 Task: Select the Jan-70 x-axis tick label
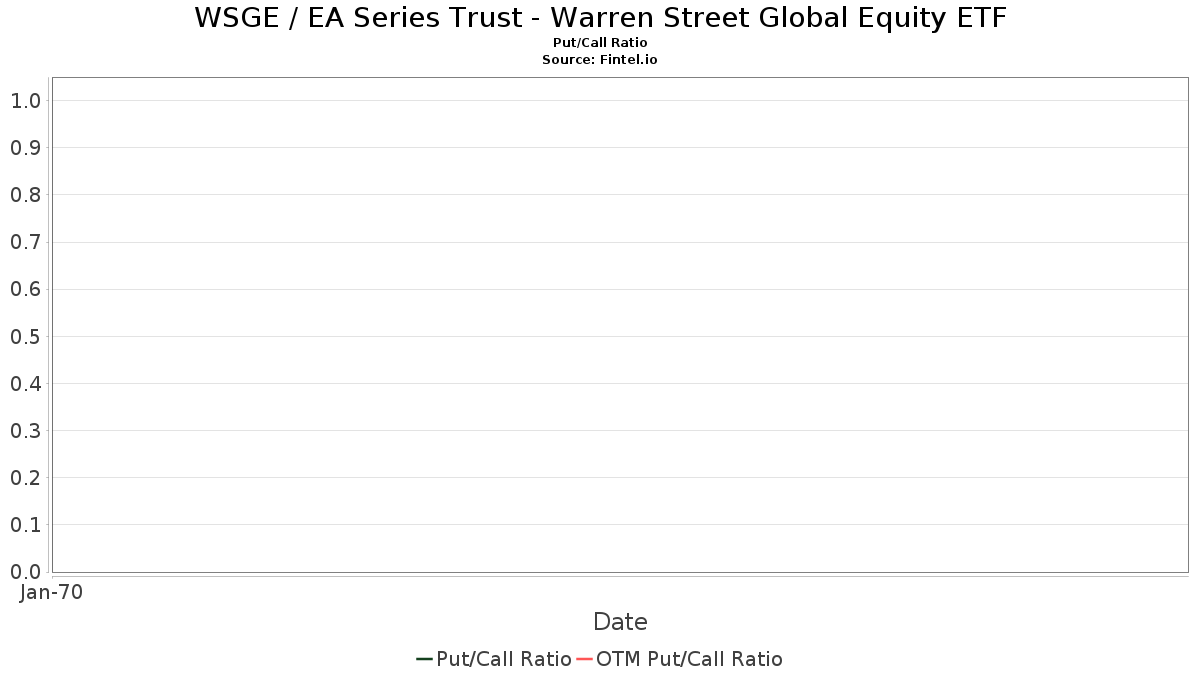click(x=51, y=592)
